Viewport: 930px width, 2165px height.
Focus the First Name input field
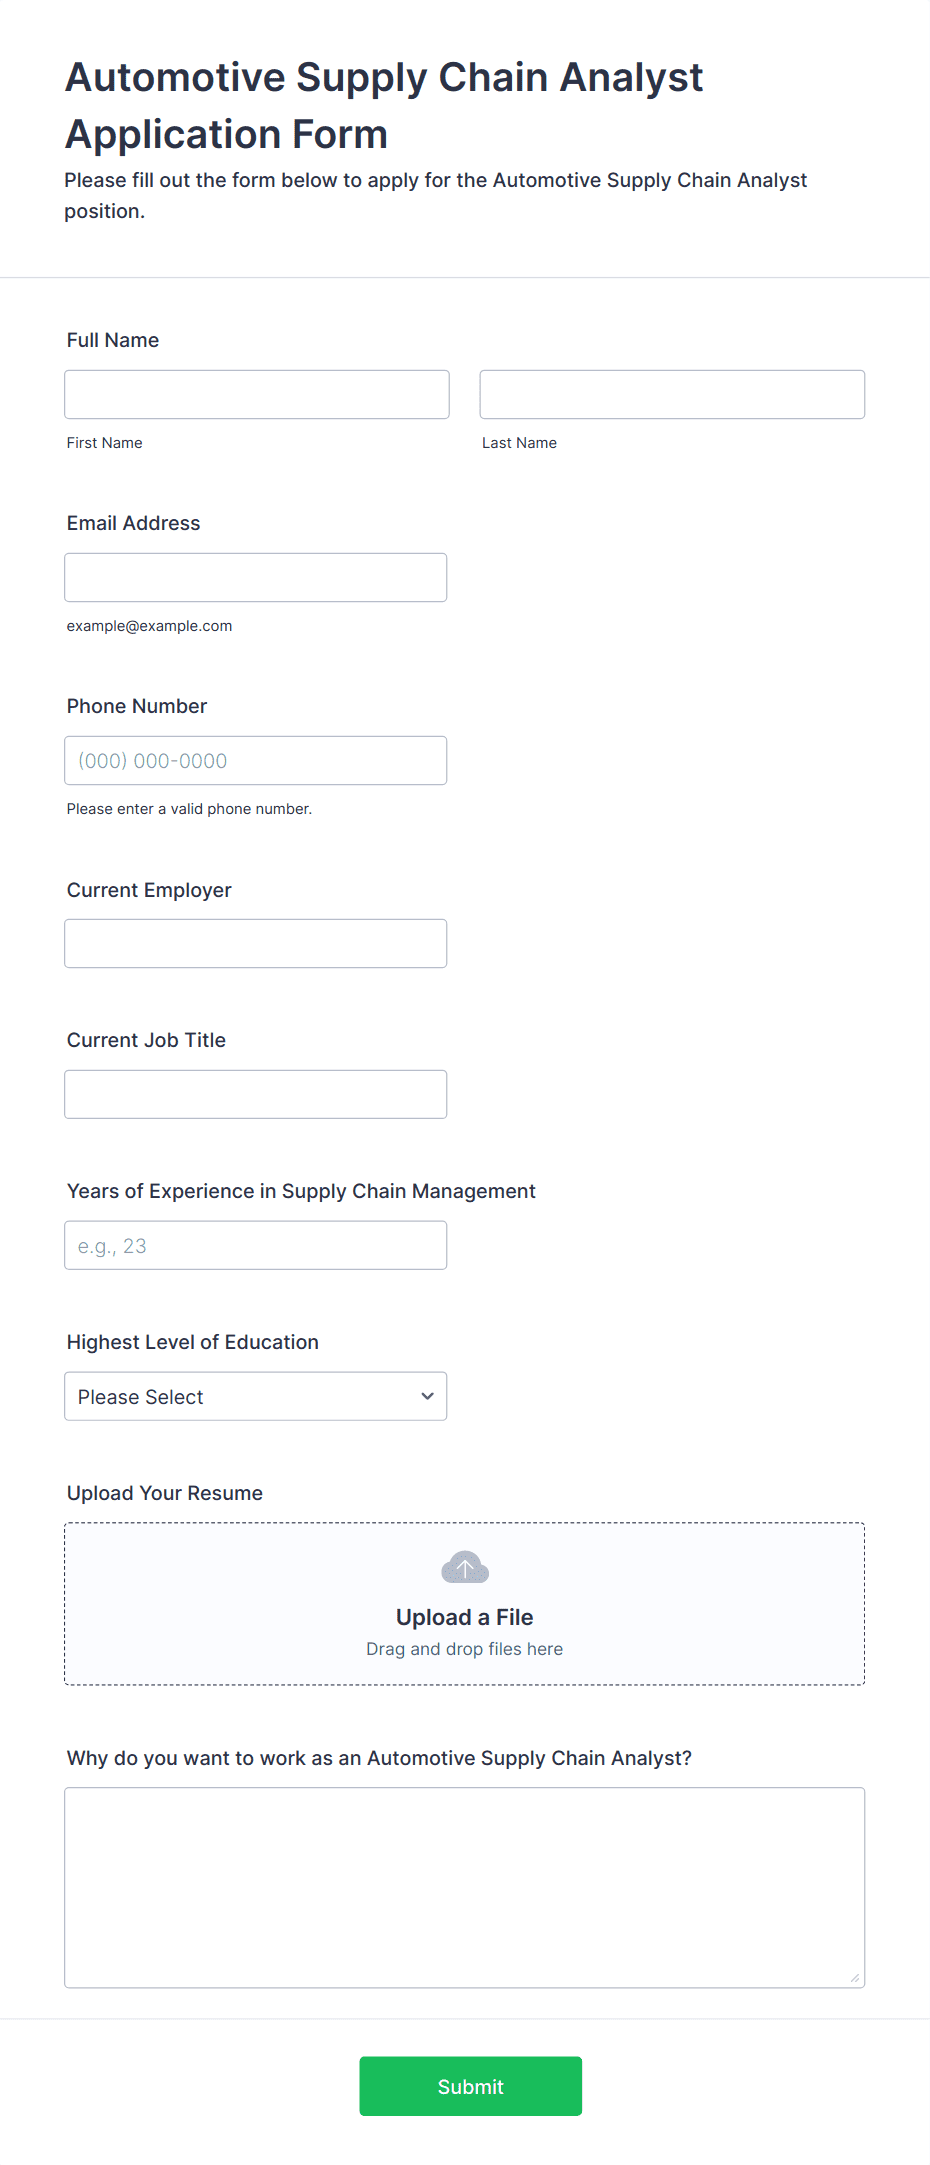coord(257,394)
